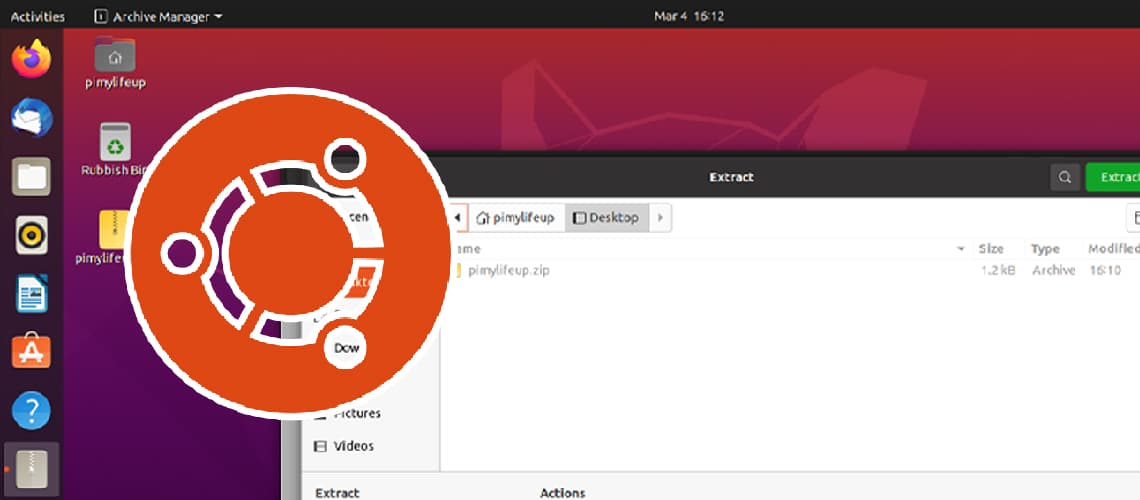Click the search icon in Extract dialog
This screenshot has width=1140, height=500.
(1065, 177)
